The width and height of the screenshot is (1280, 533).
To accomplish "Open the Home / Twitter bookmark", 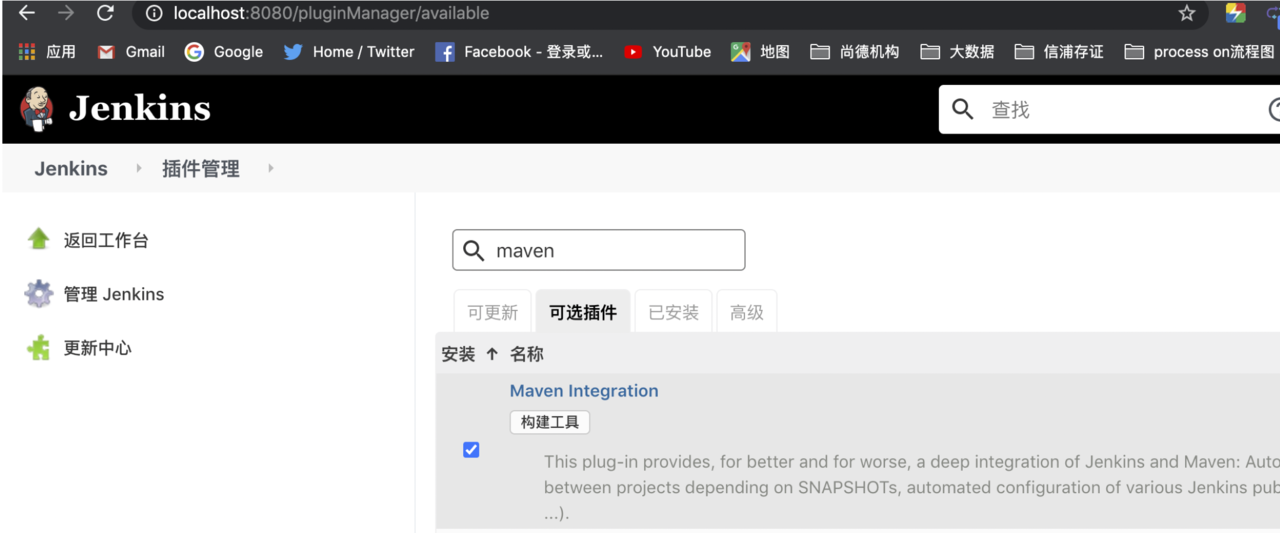I will pos(348,52).
